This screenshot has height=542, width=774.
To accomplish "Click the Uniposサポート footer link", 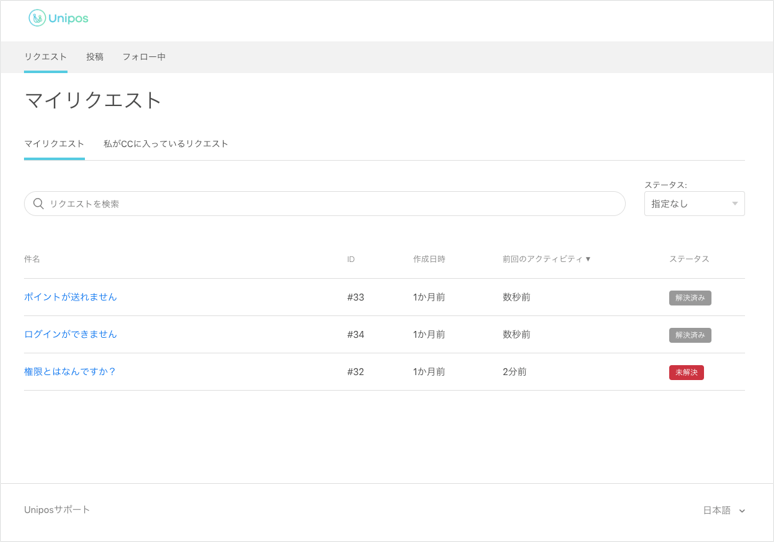I will (57, 509).
